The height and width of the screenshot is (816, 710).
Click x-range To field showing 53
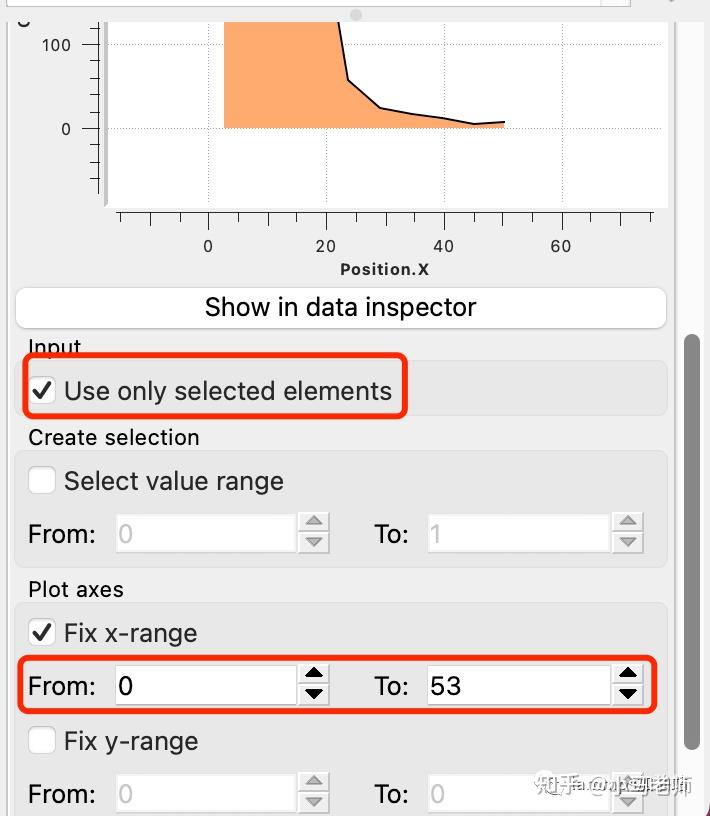[517, 686]
